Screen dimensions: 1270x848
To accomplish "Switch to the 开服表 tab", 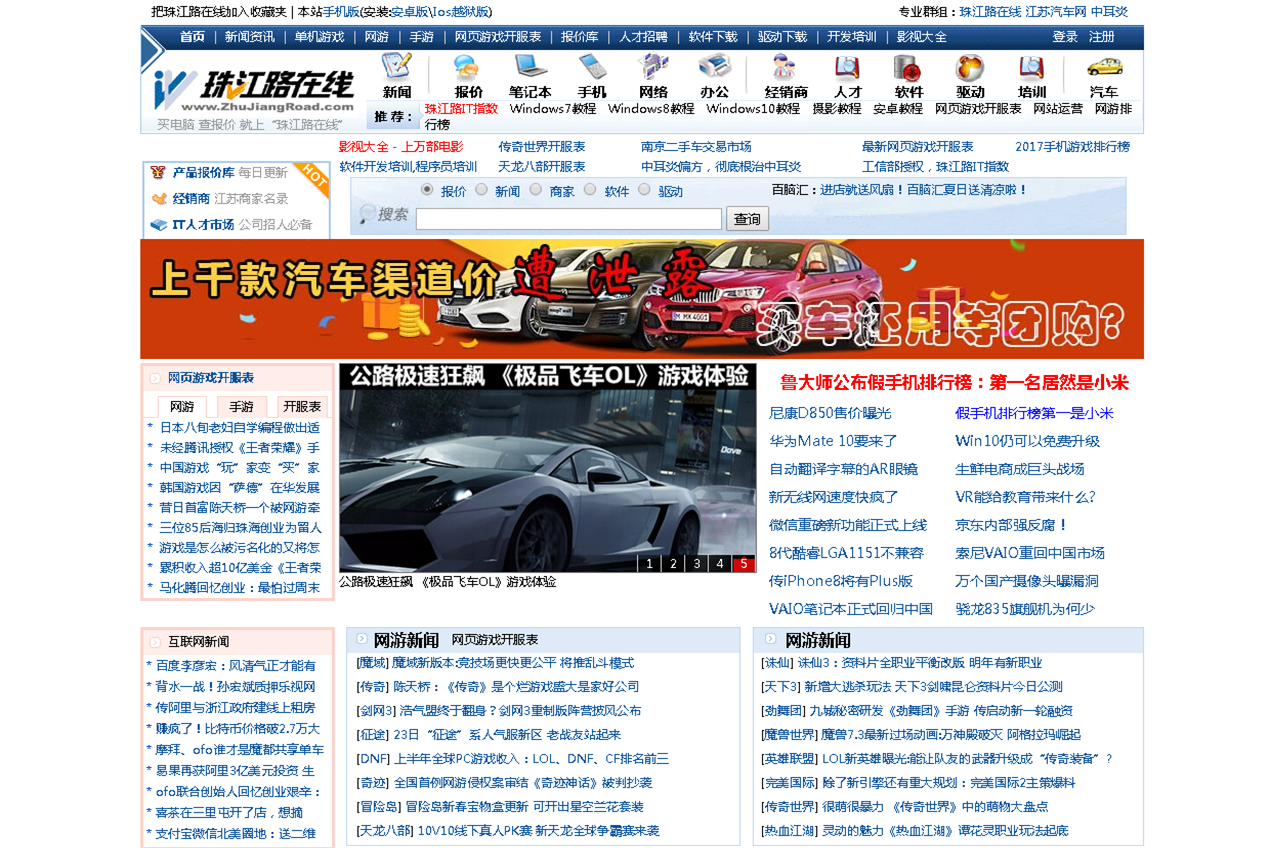I will 302,407.
